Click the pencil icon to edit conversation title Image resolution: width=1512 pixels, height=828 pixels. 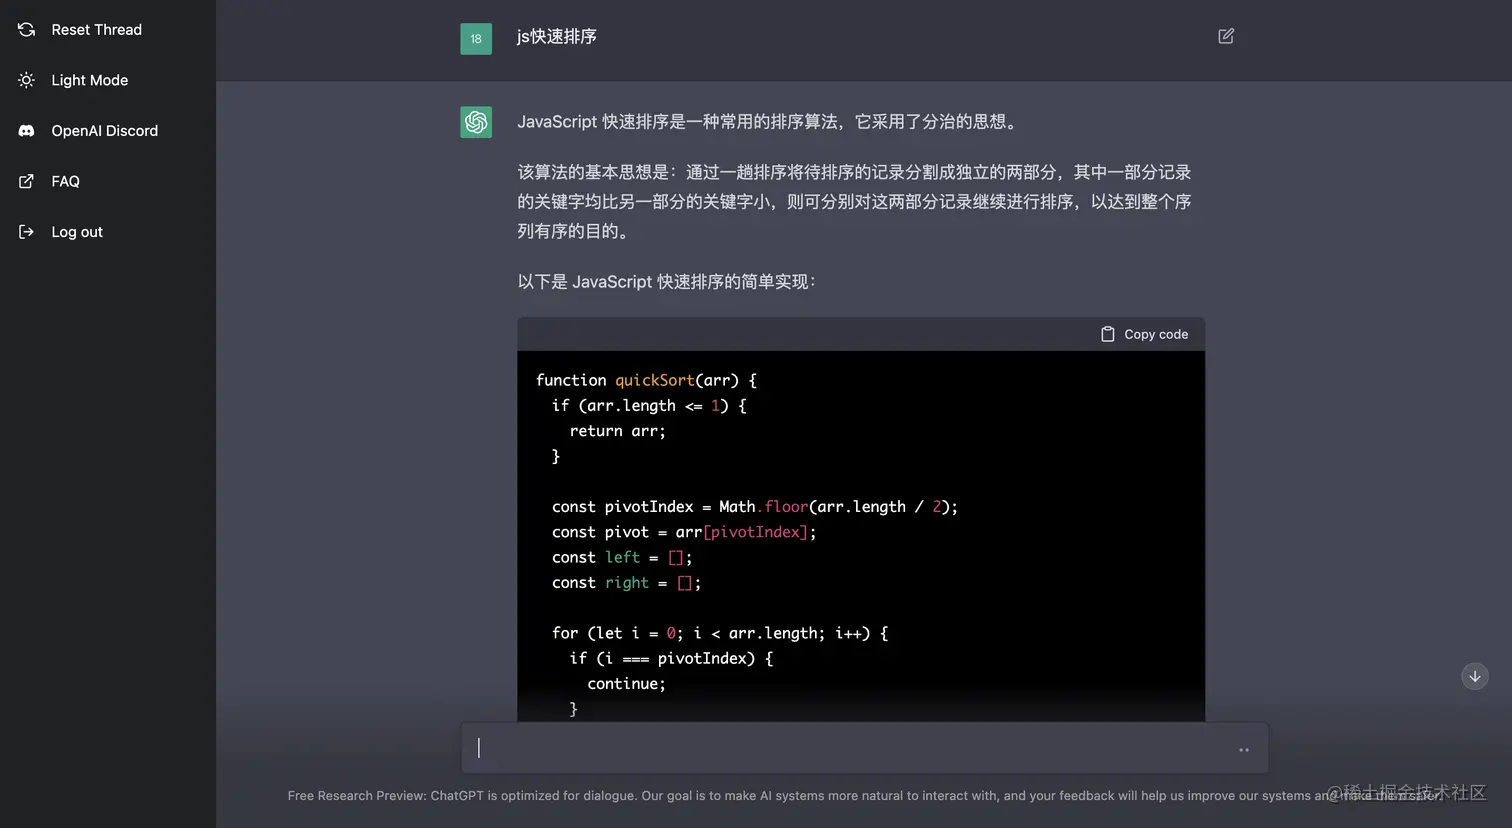point(1226,35)
